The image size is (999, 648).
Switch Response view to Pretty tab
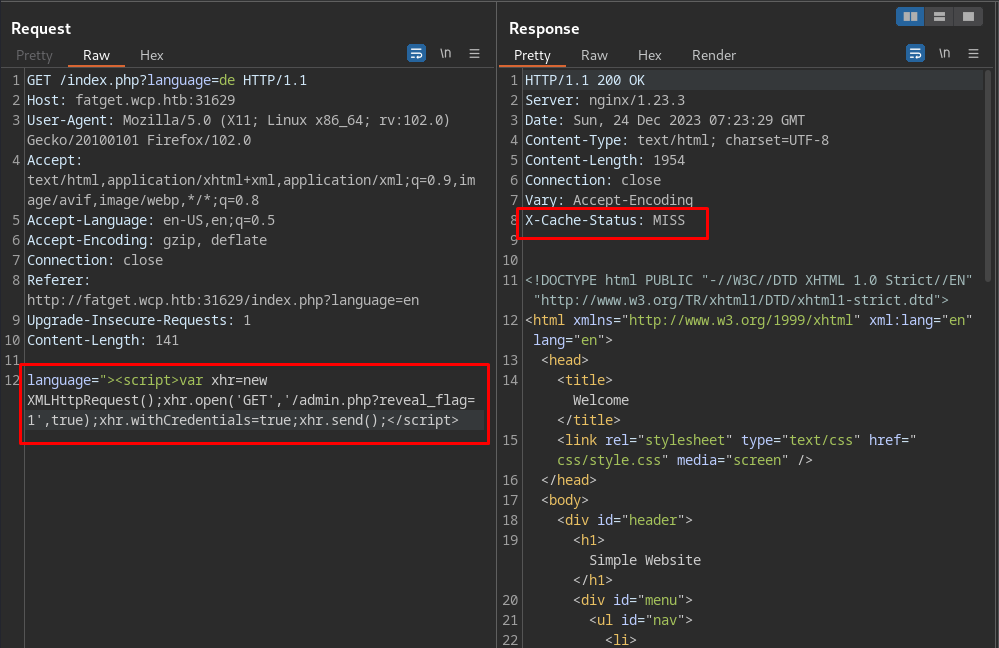point(532,55)
